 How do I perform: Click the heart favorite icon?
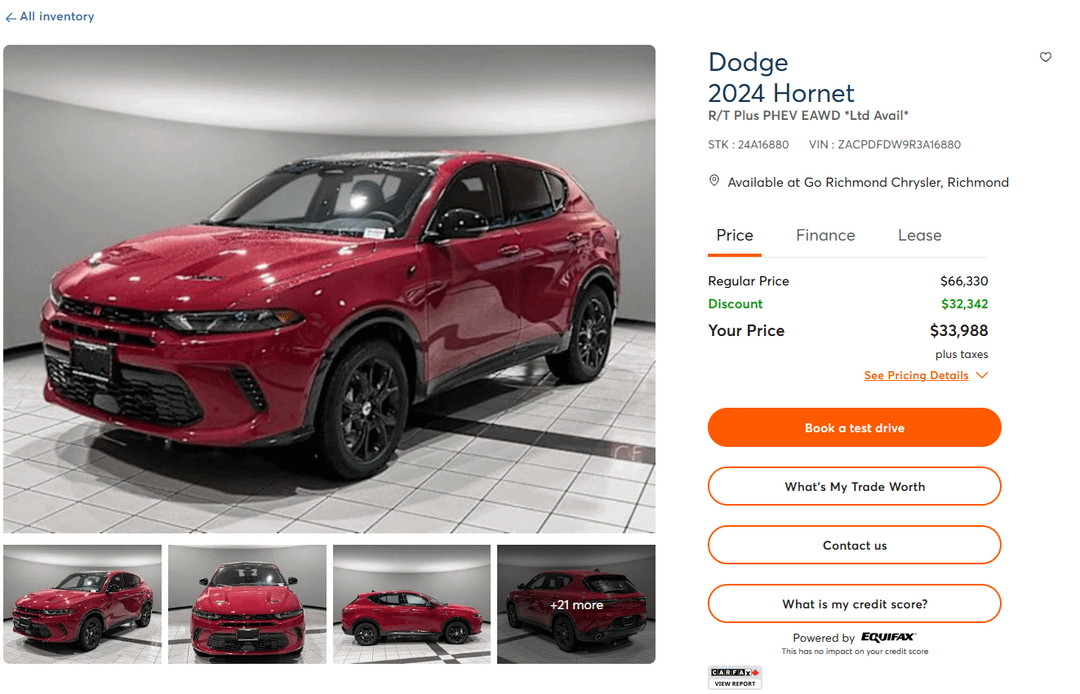[x=1045, y=57]
